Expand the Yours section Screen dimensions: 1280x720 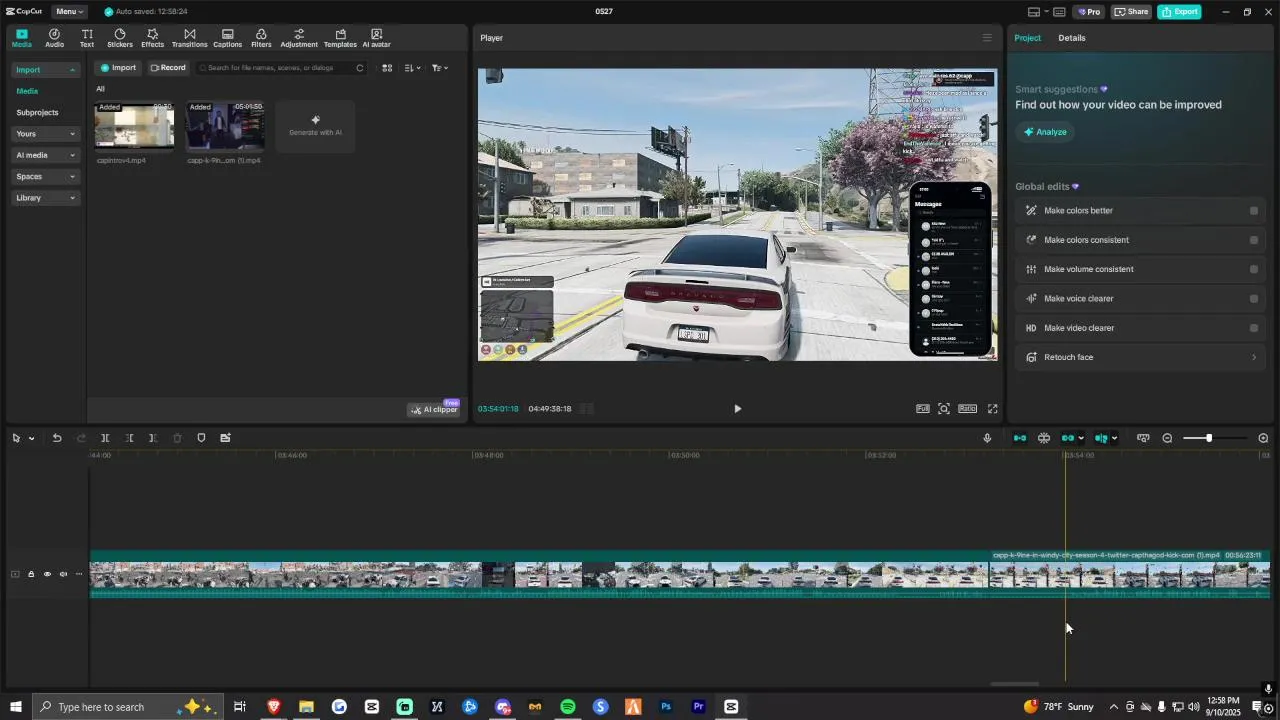[x=72, y=134]
